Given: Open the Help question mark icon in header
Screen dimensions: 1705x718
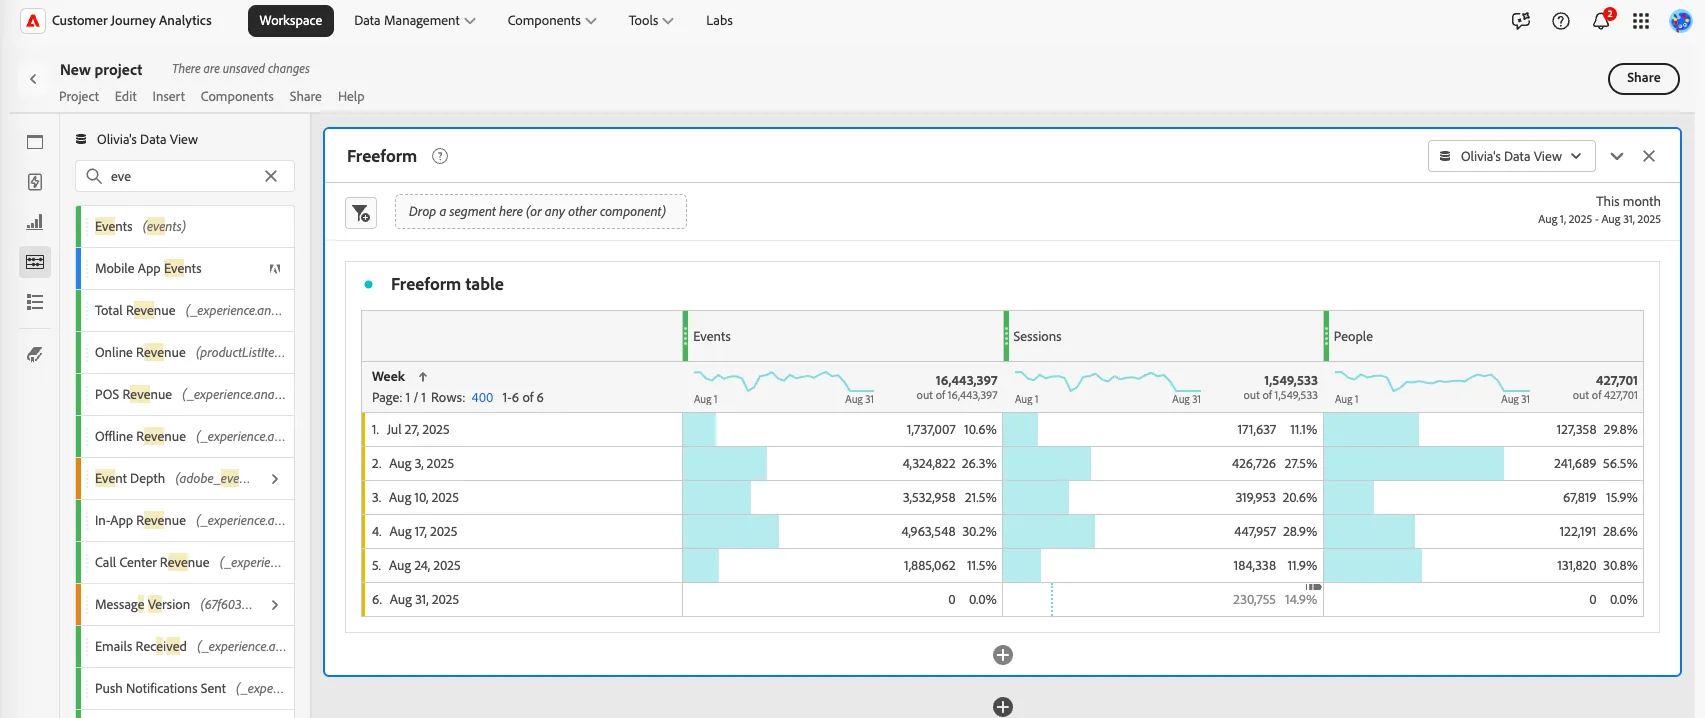Looking at the screenshot, I should [x=1561, y=21].
